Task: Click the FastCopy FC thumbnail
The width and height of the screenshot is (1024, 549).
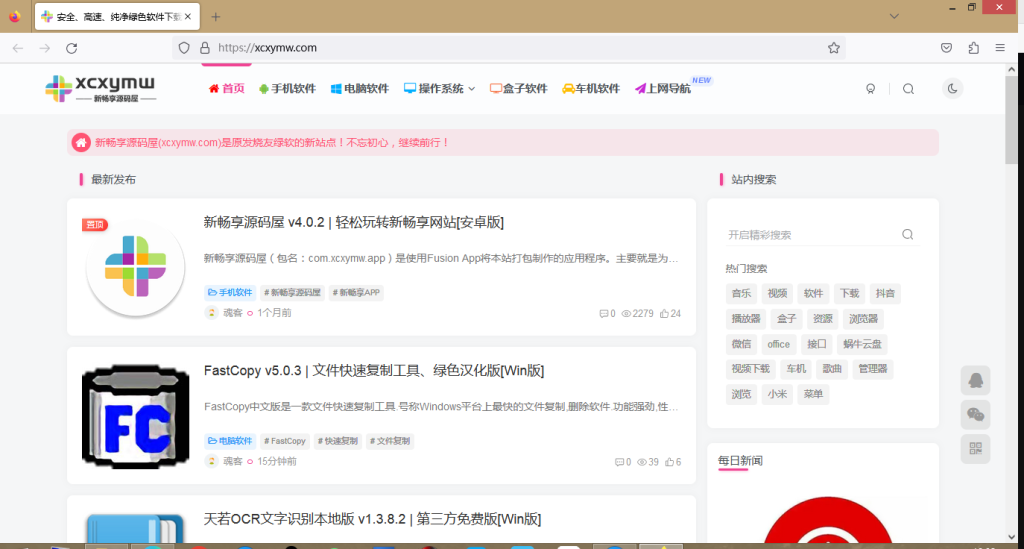Action: pyautogui.click(x=135, y=416)
